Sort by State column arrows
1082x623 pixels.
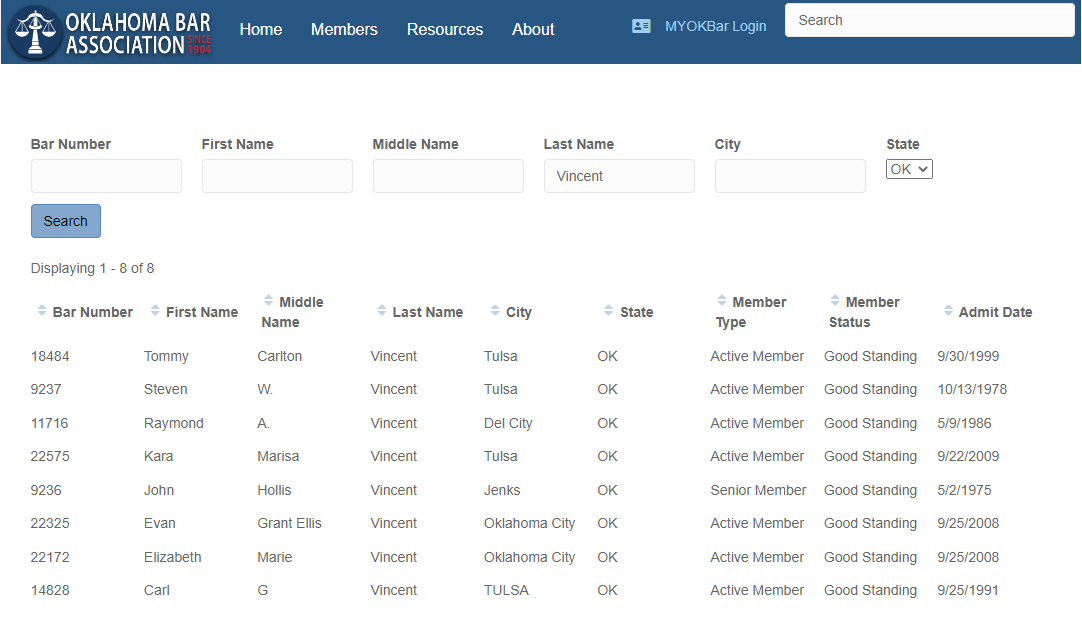tap(608, 311)
